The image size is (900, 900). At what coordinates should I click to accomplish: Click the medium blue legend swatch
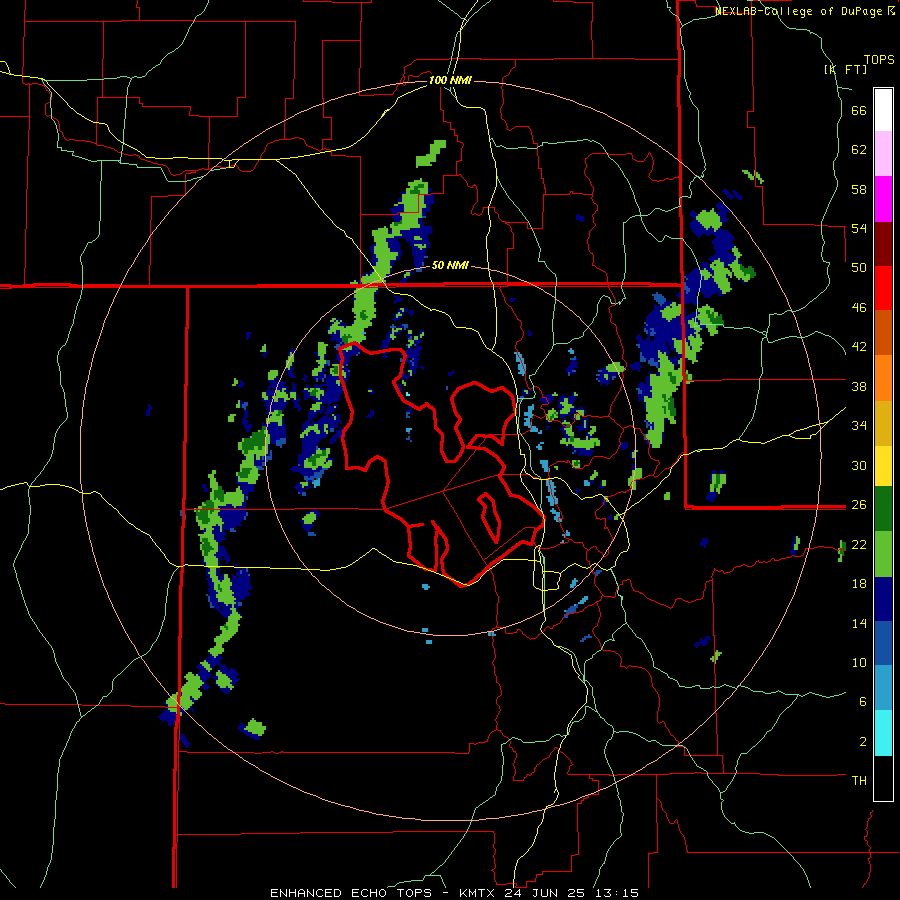coord(883,643)
